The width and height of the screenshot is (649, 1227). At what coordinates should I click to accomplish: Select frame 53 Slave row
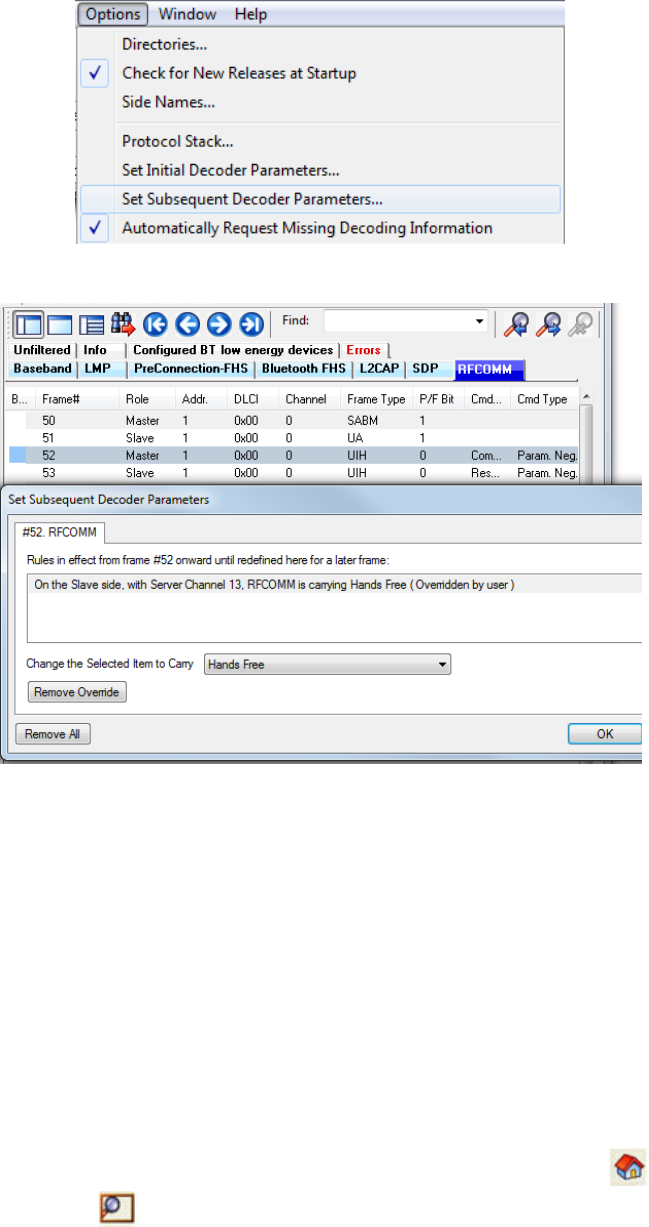click(x=300, y=472)
